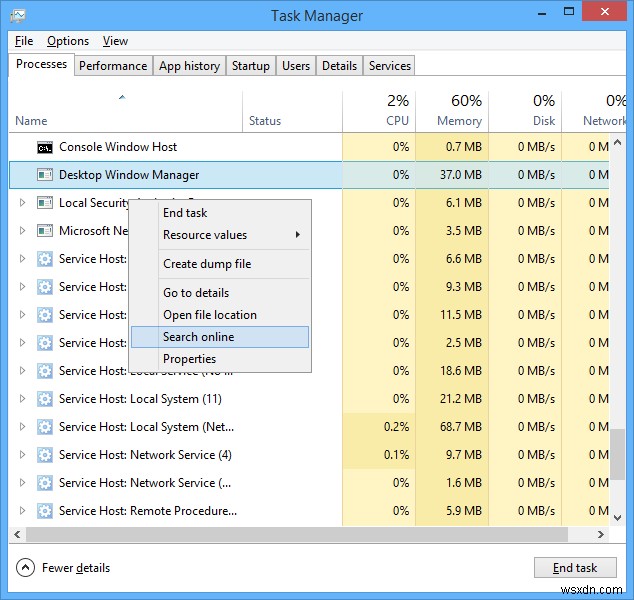
Task: Click gear icon of Service Host: Local System (Net...
Action: point(45,427)
